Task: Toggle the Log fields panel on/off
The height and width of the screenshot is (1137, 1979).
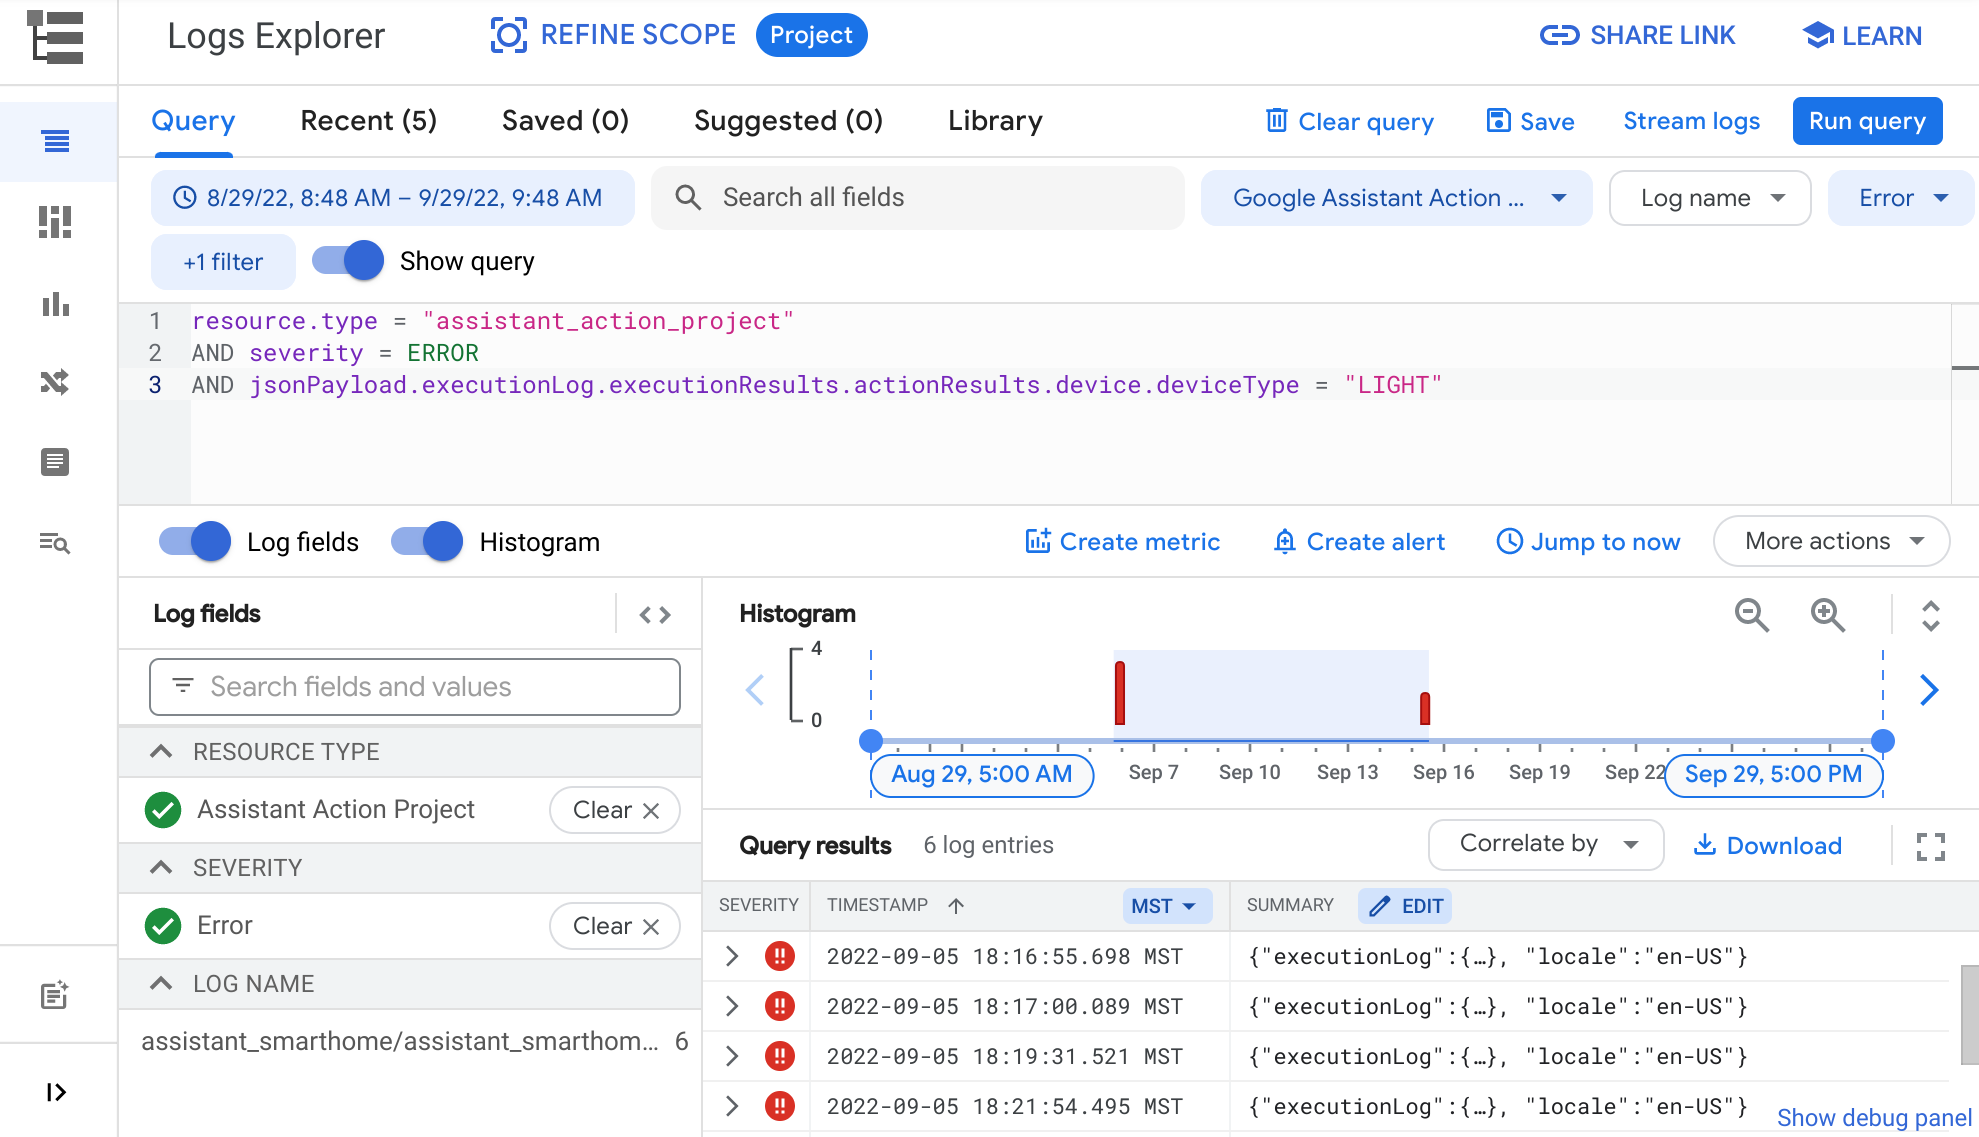Action: pyautogui.click(x=194, y=542)
